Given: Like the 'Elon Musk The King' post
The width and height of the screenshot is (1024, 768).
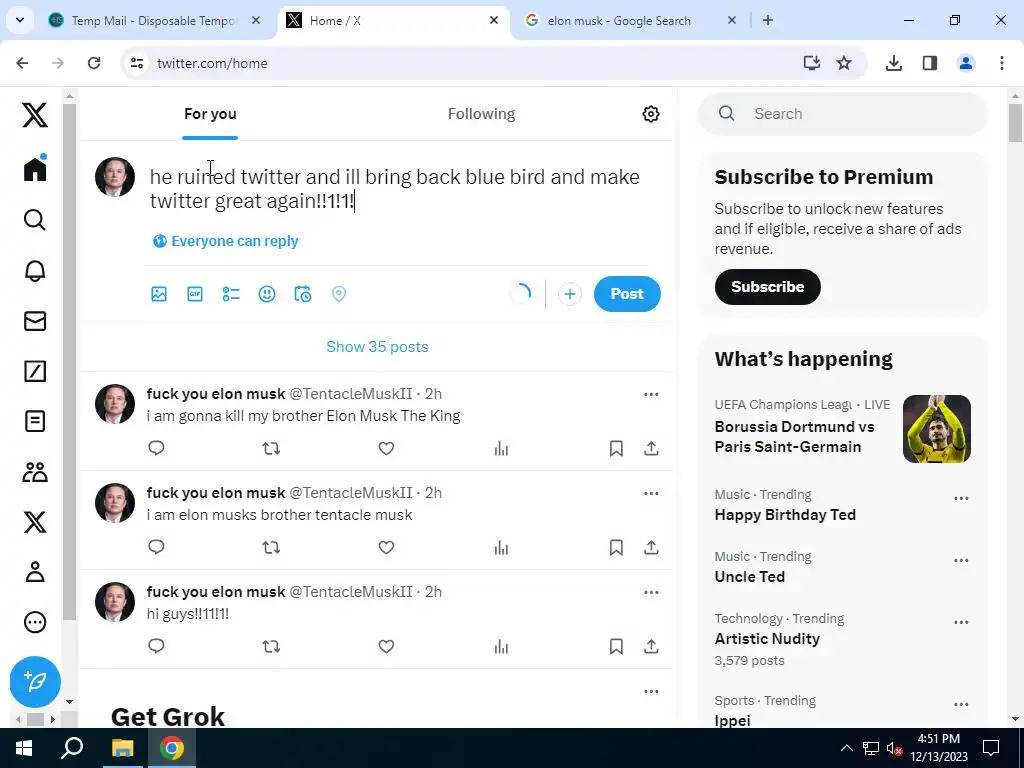Looking at the screenshot, I should tap(386, 448).
